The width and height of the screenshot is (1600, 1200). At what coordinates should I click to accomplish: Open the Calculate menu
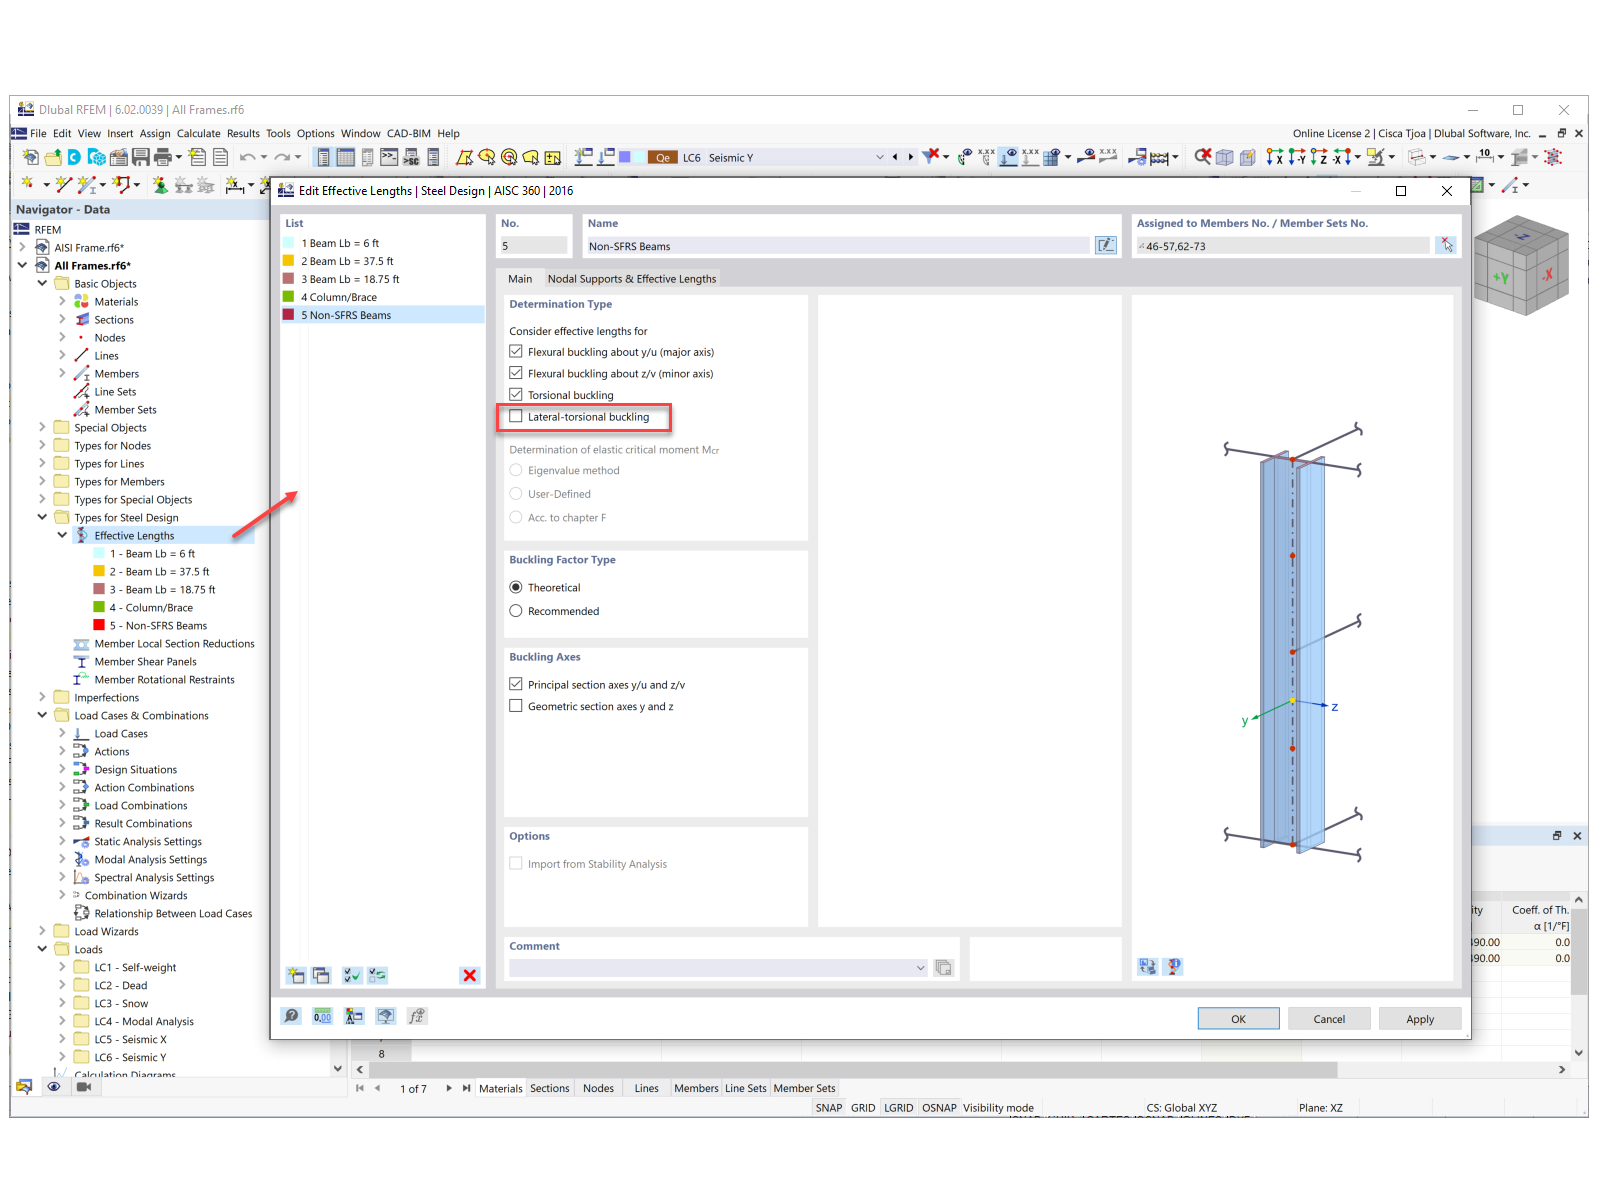pos(198,133)
